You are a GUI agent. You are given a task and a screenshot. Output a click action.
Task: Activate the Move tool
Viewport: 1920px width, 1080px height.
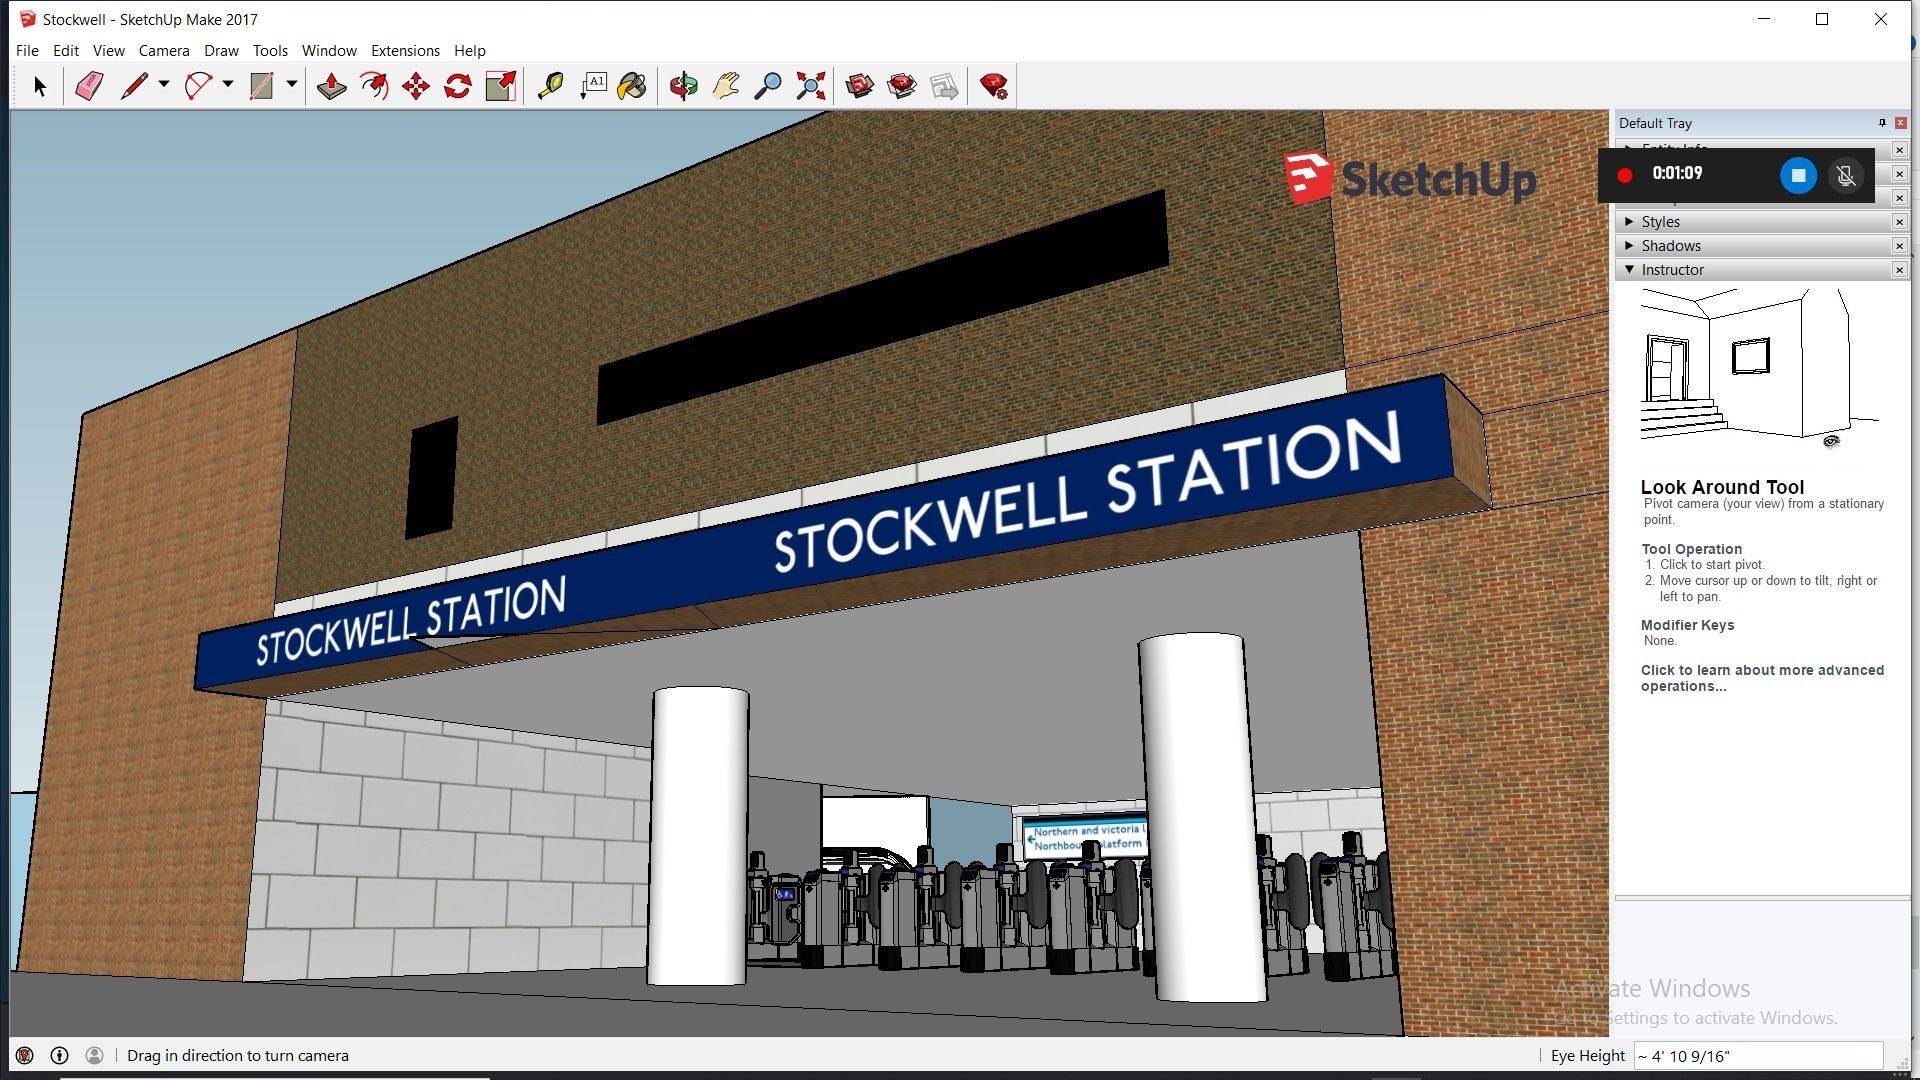pos(416,86)
